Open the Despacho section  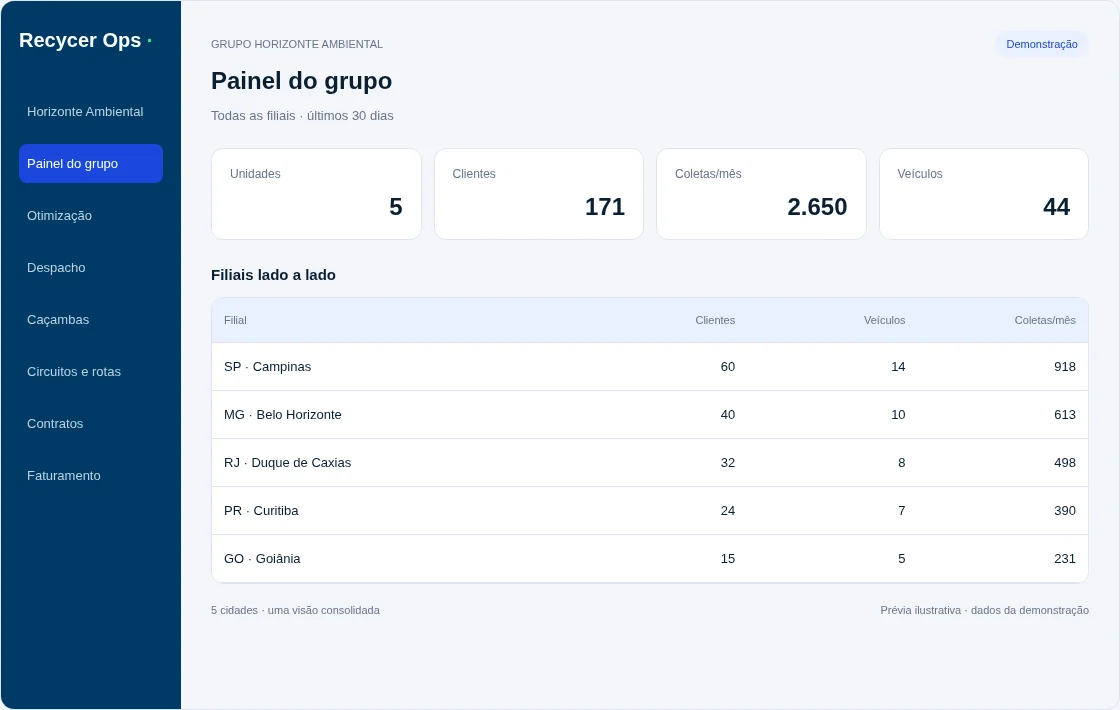point(91,268)
